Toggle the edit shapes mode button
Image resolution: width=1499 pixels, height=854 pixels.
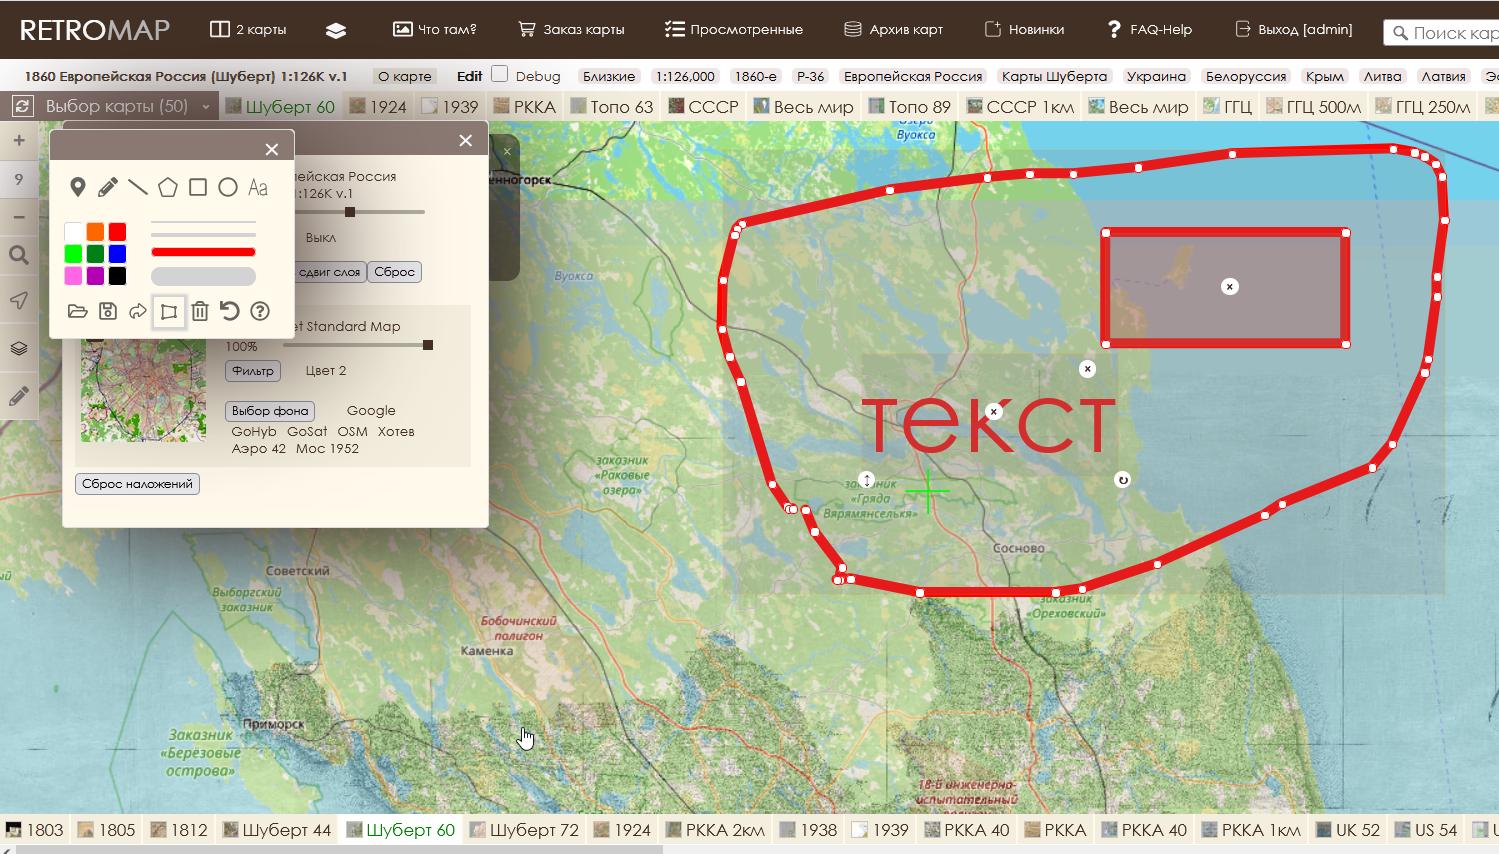click(x=169, y=312)
